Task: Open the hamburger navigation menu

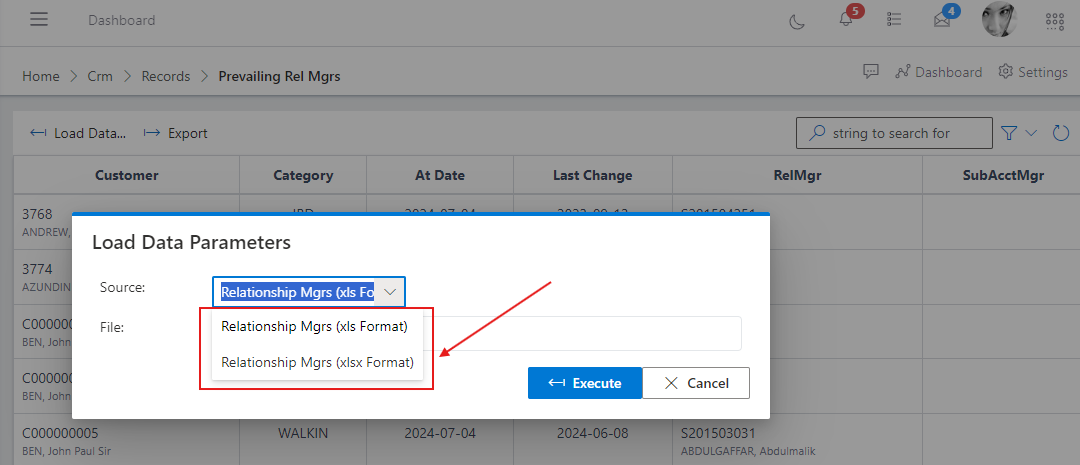Action: pos(39,19)
